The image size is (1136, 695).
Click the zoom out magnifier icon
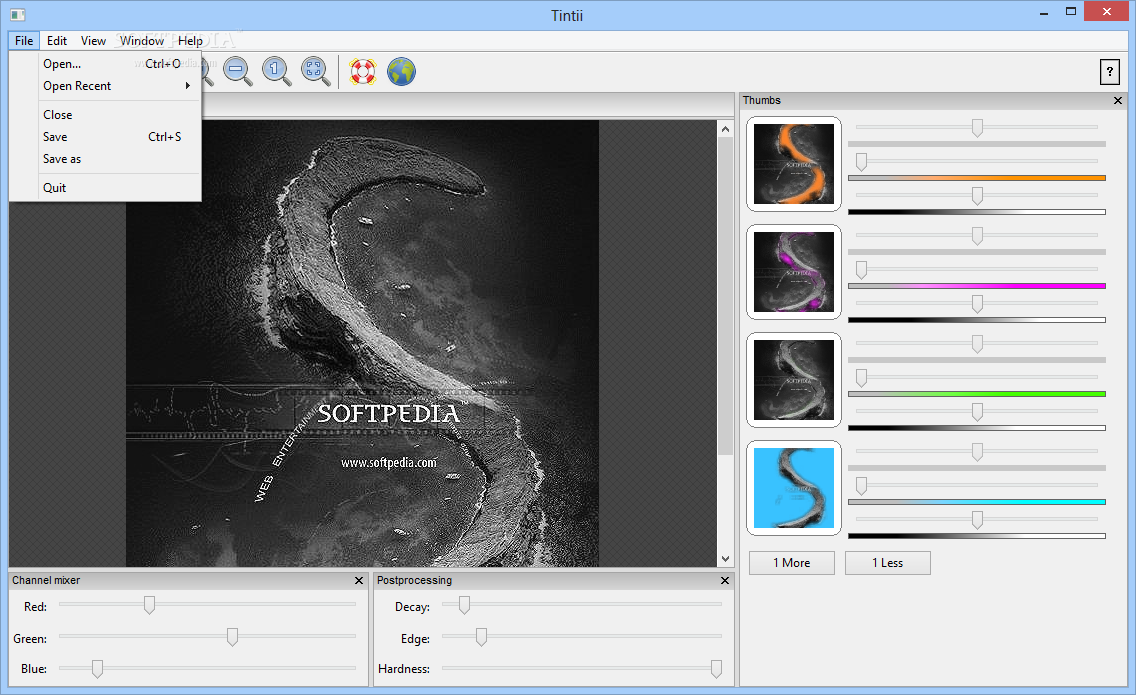click(x=237, y=71)
